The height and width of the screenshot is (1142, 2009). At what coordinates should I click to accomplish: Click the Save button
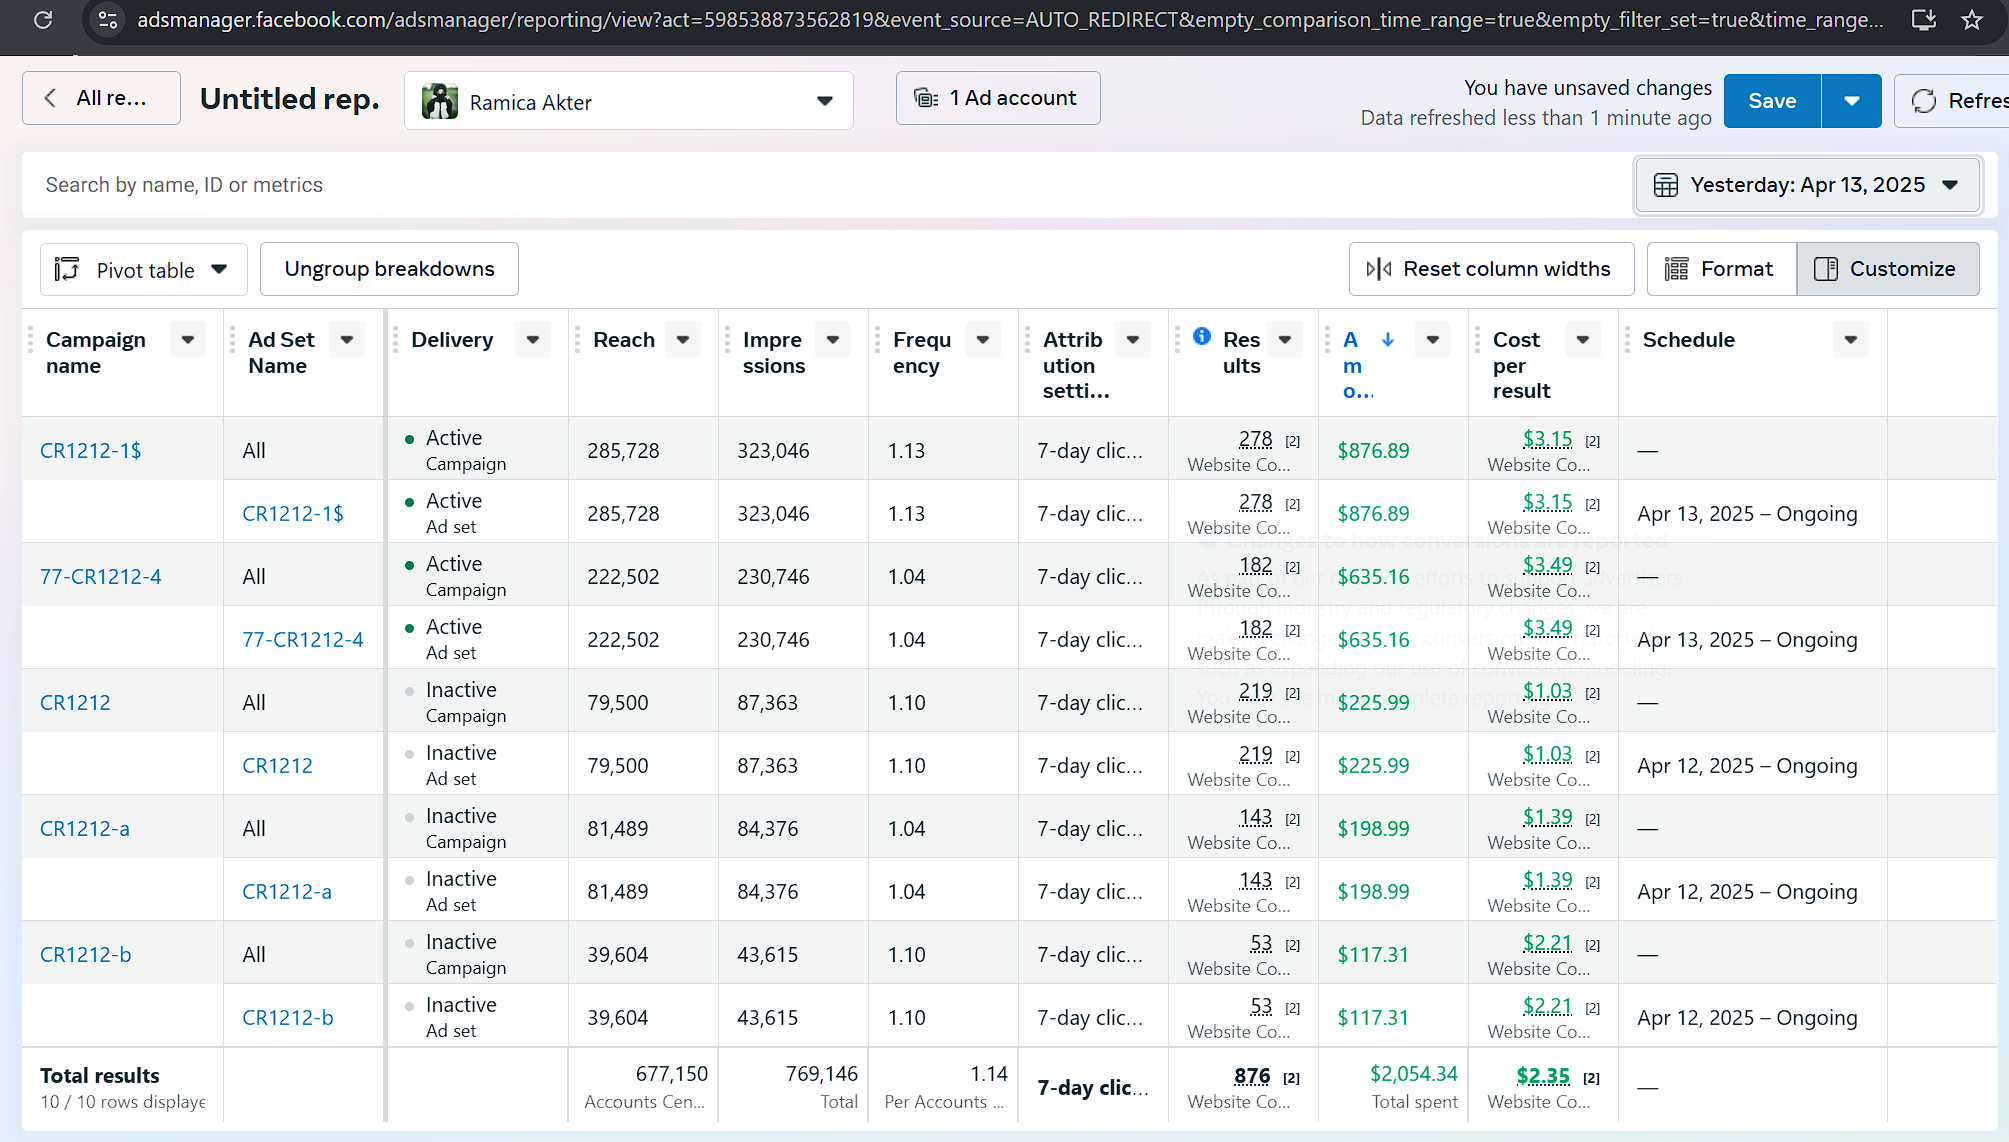coord(1771,101)
